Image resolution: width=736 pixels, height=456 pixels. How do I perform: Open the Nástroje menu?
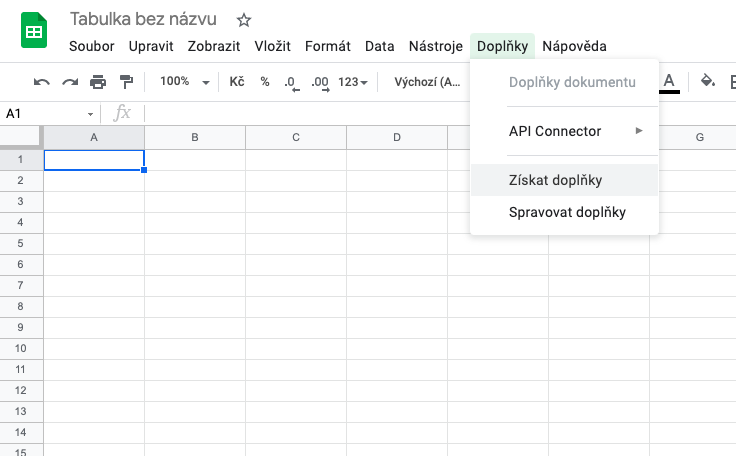435,46
